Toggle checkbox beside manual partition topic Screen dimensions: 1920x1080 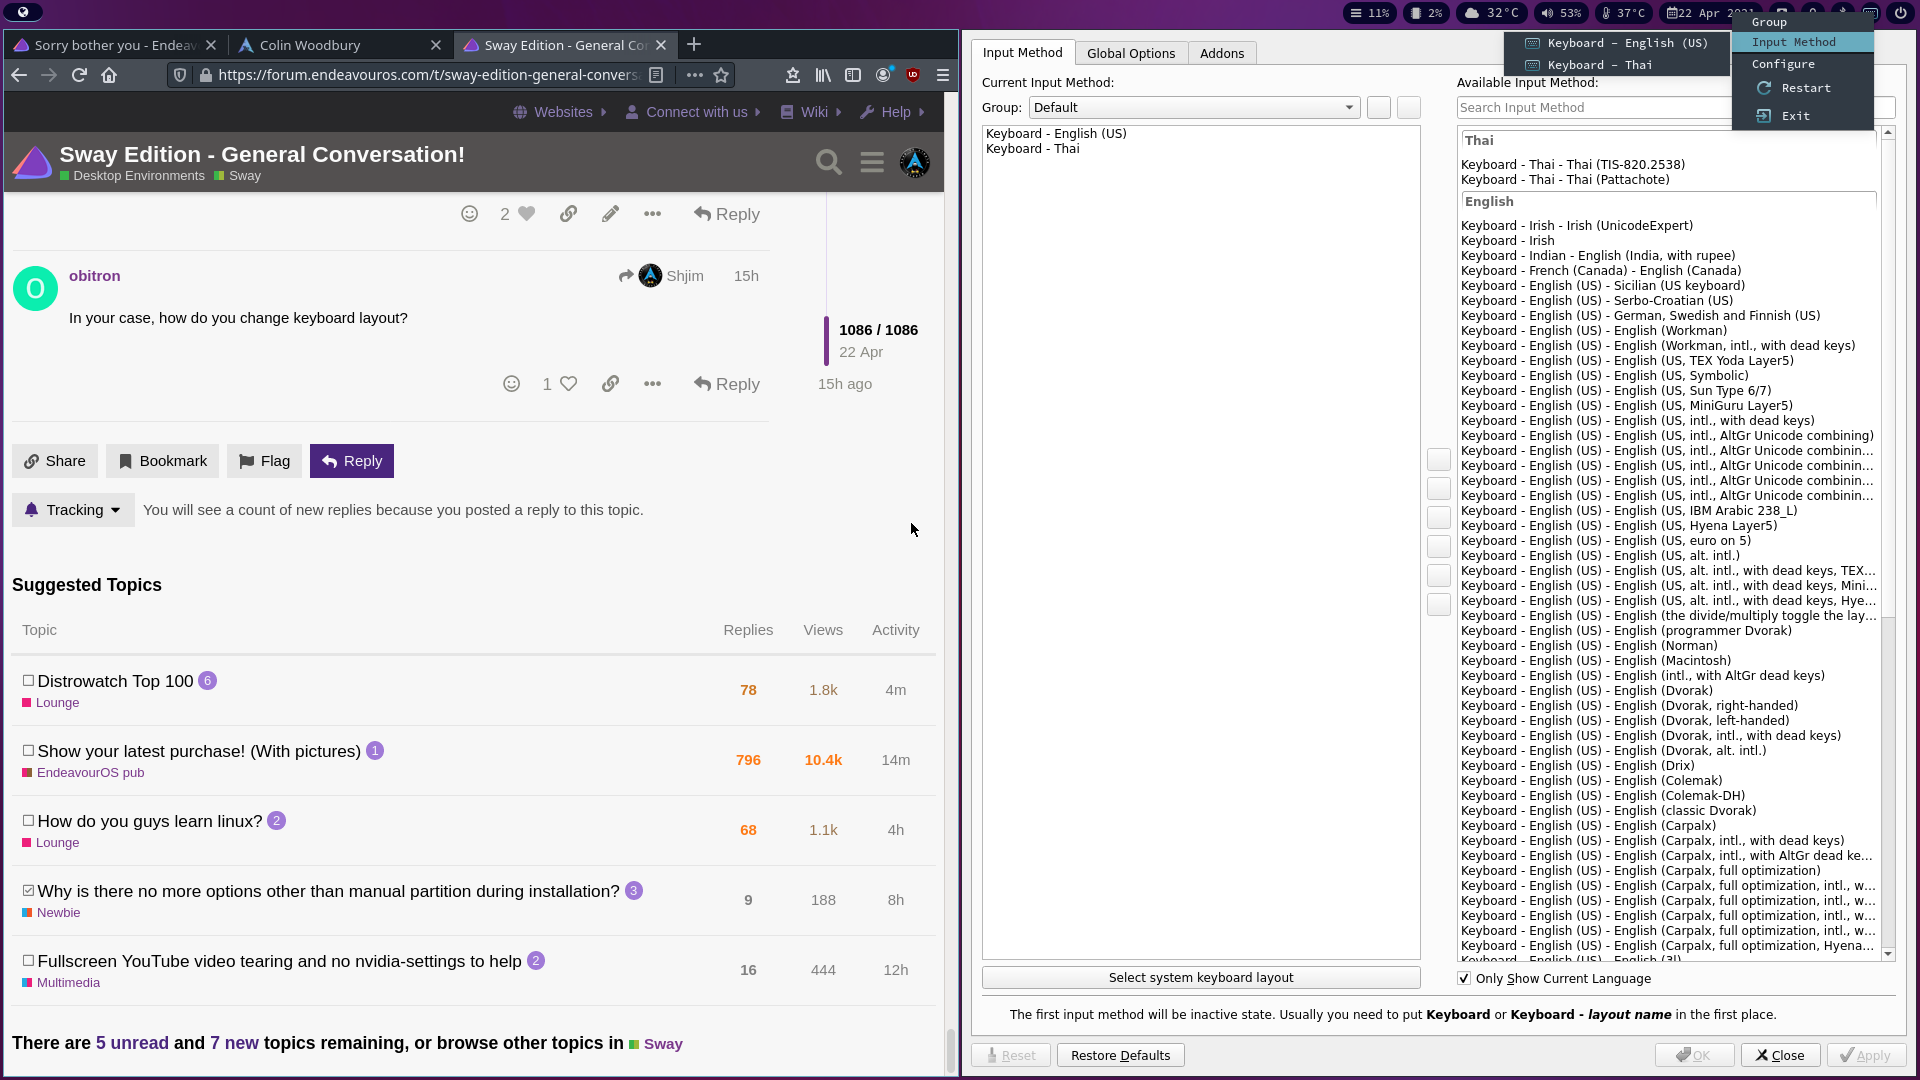(28, 891)
